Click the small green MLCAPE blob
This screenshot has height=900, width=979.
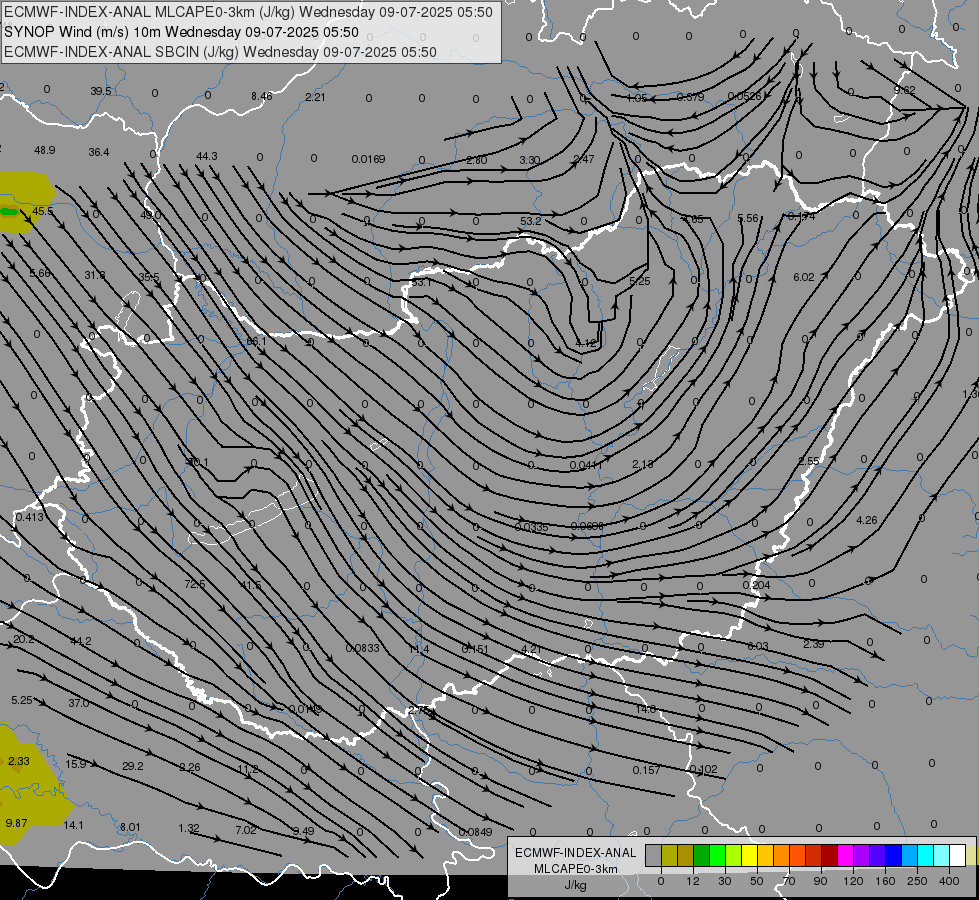[x=9, y=212]
